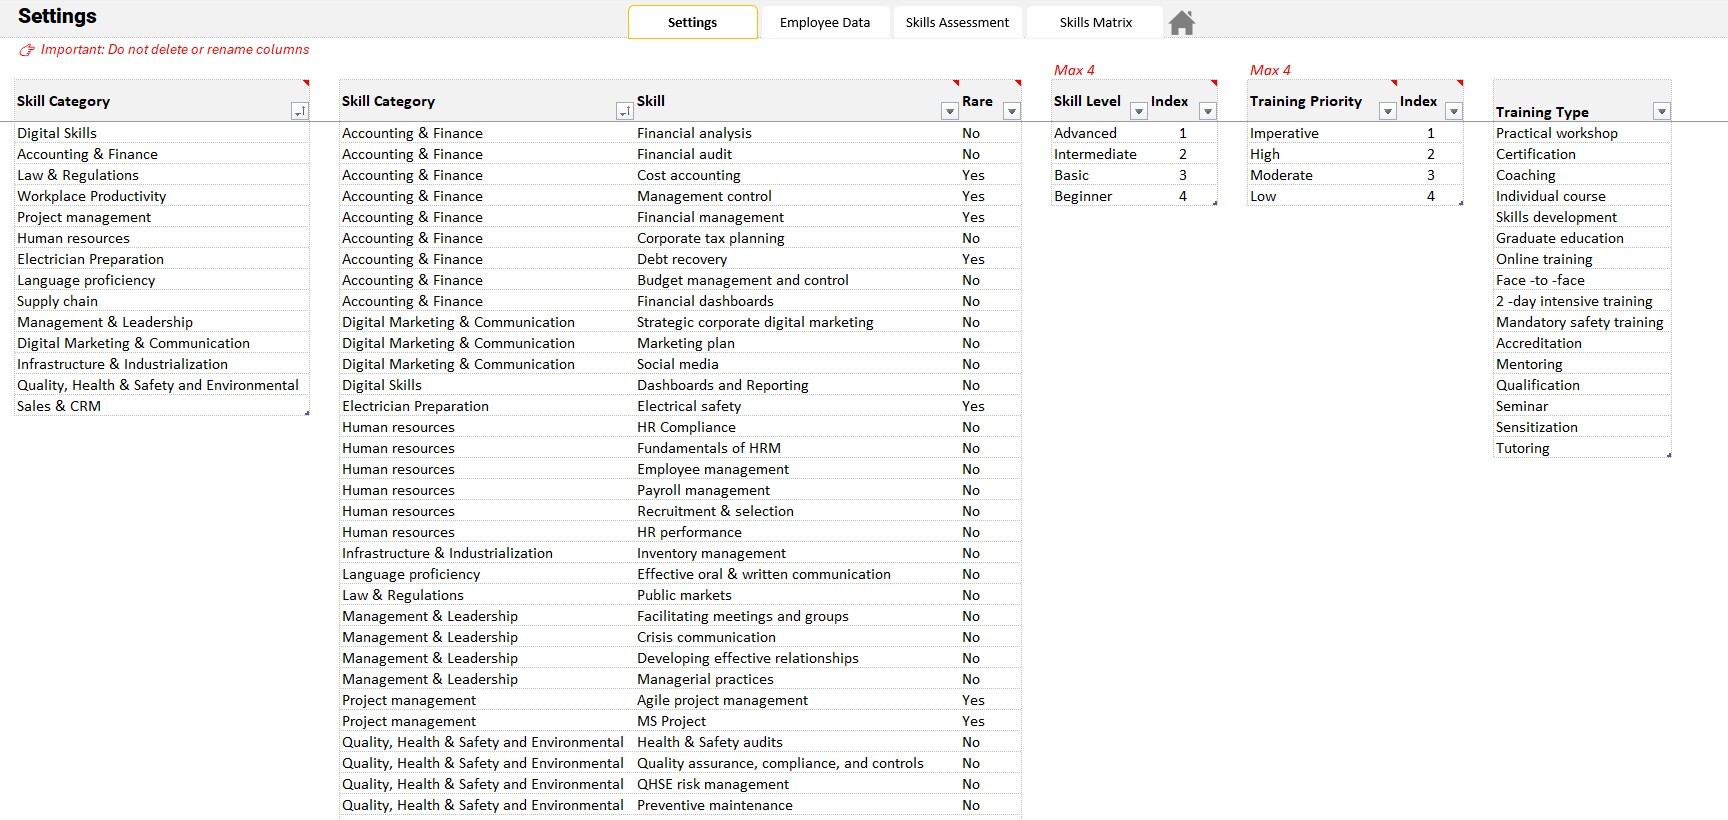Open the Settings tab
The width and height of the screenshot is (1728, 820).
point(692,22)
